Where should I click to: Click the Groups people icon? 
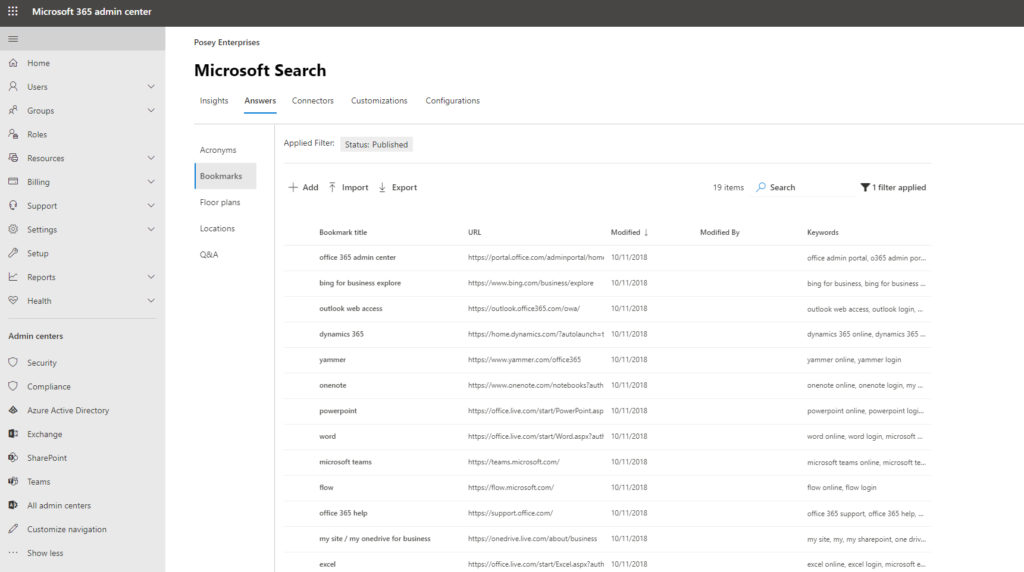pyautogui.click(x=13, y=110)
